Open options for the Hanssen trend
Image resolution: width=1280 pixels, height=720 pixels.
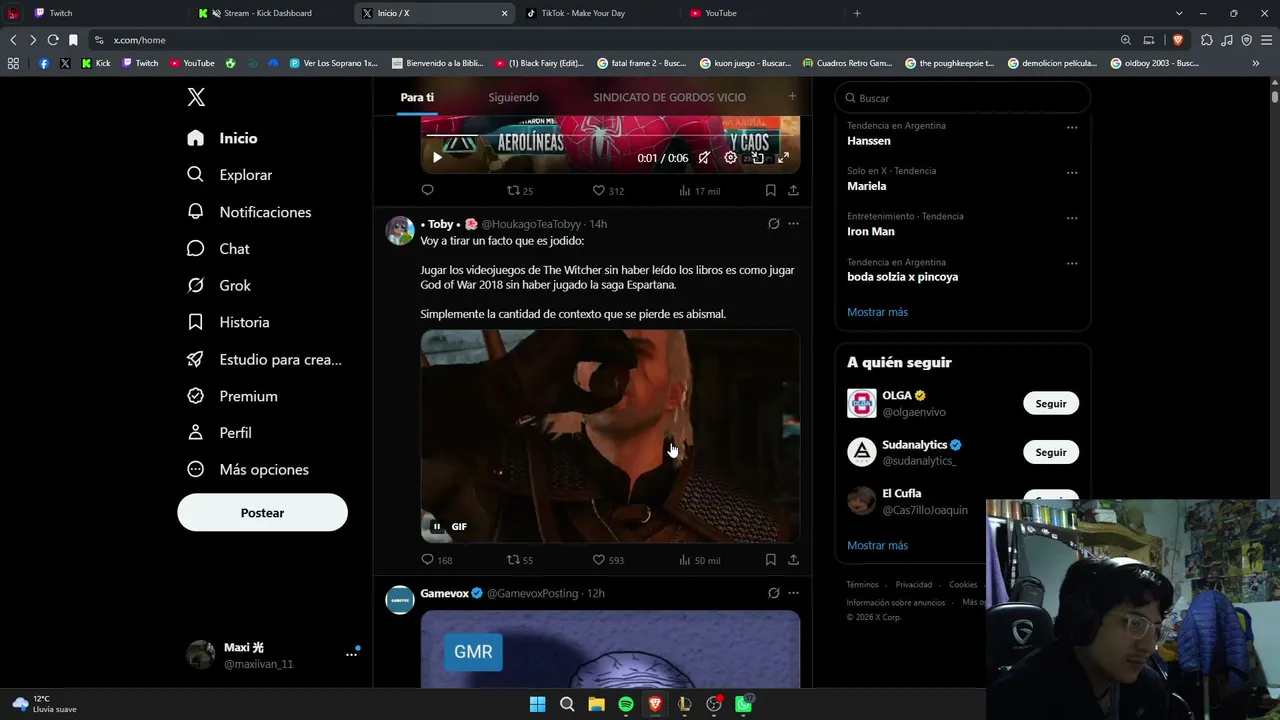coord(1072,127)
